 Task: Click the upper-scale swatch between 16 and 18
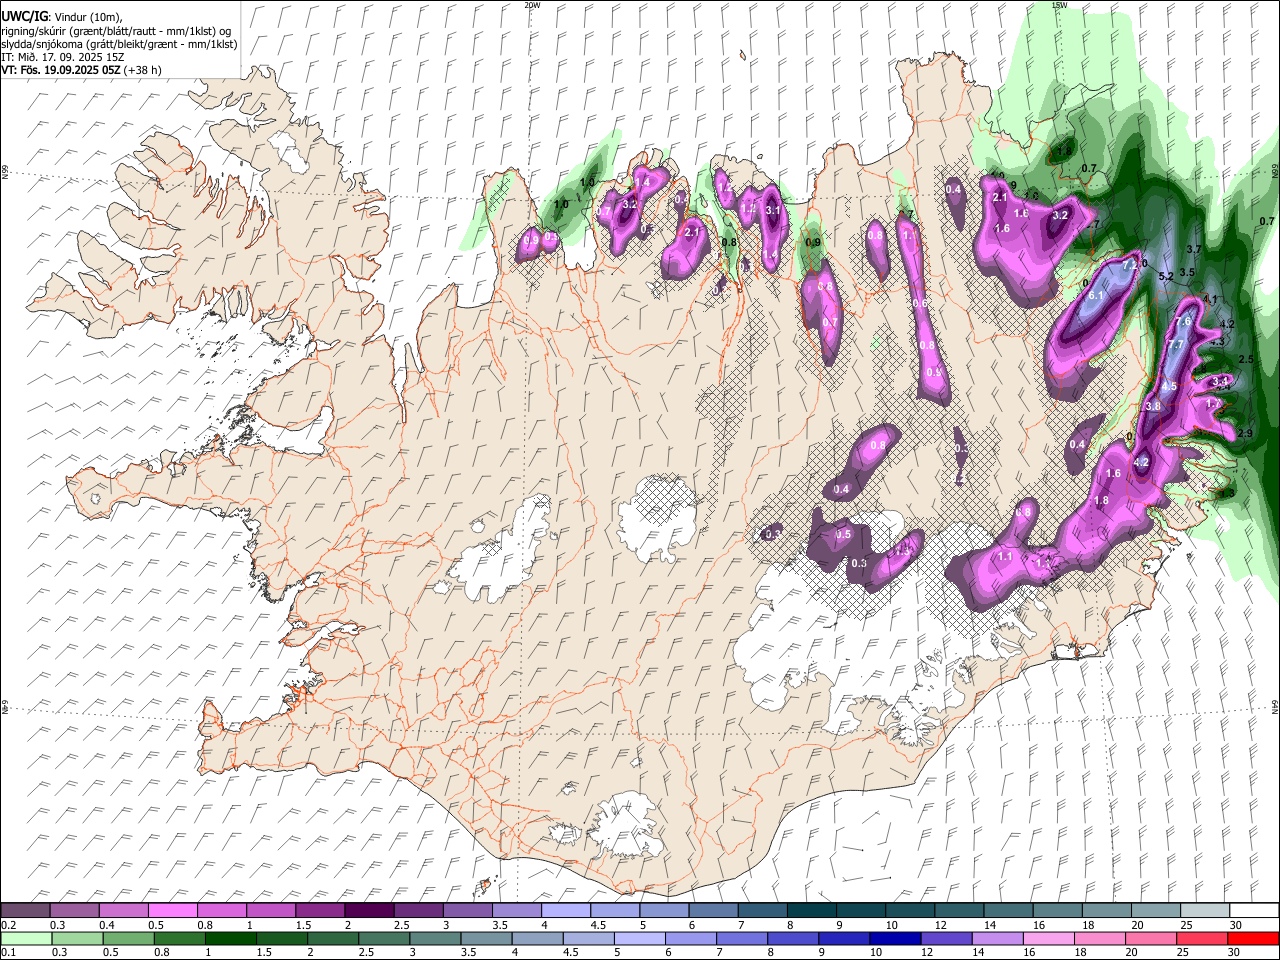(1057, 911)
